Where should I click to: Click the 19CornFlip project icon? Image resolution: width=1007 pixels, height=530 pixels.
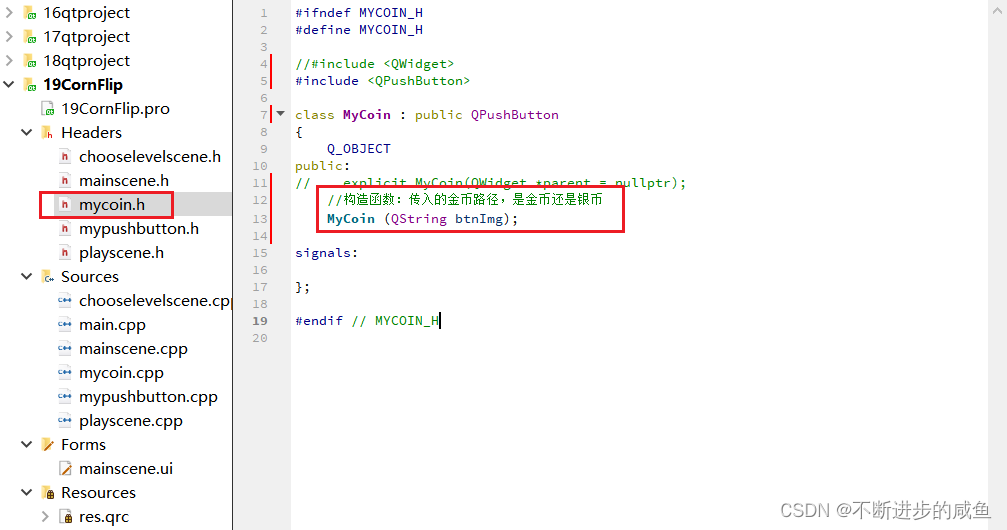(30, 84)
